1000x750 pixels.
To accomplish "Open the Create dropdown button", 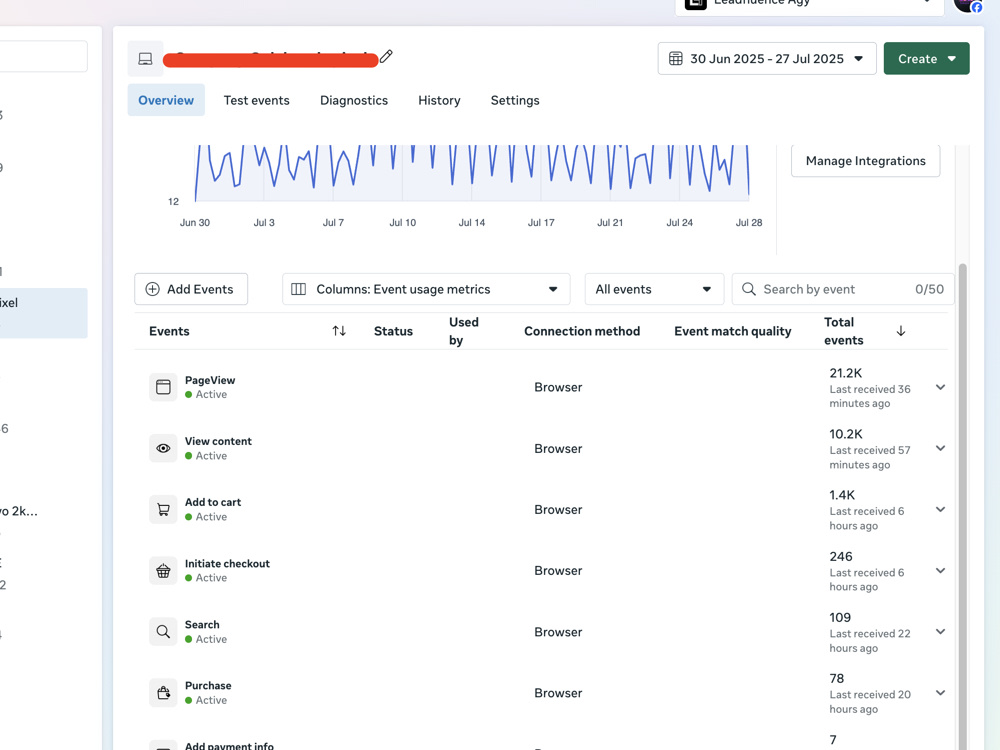I will click(x=926, y=59).
